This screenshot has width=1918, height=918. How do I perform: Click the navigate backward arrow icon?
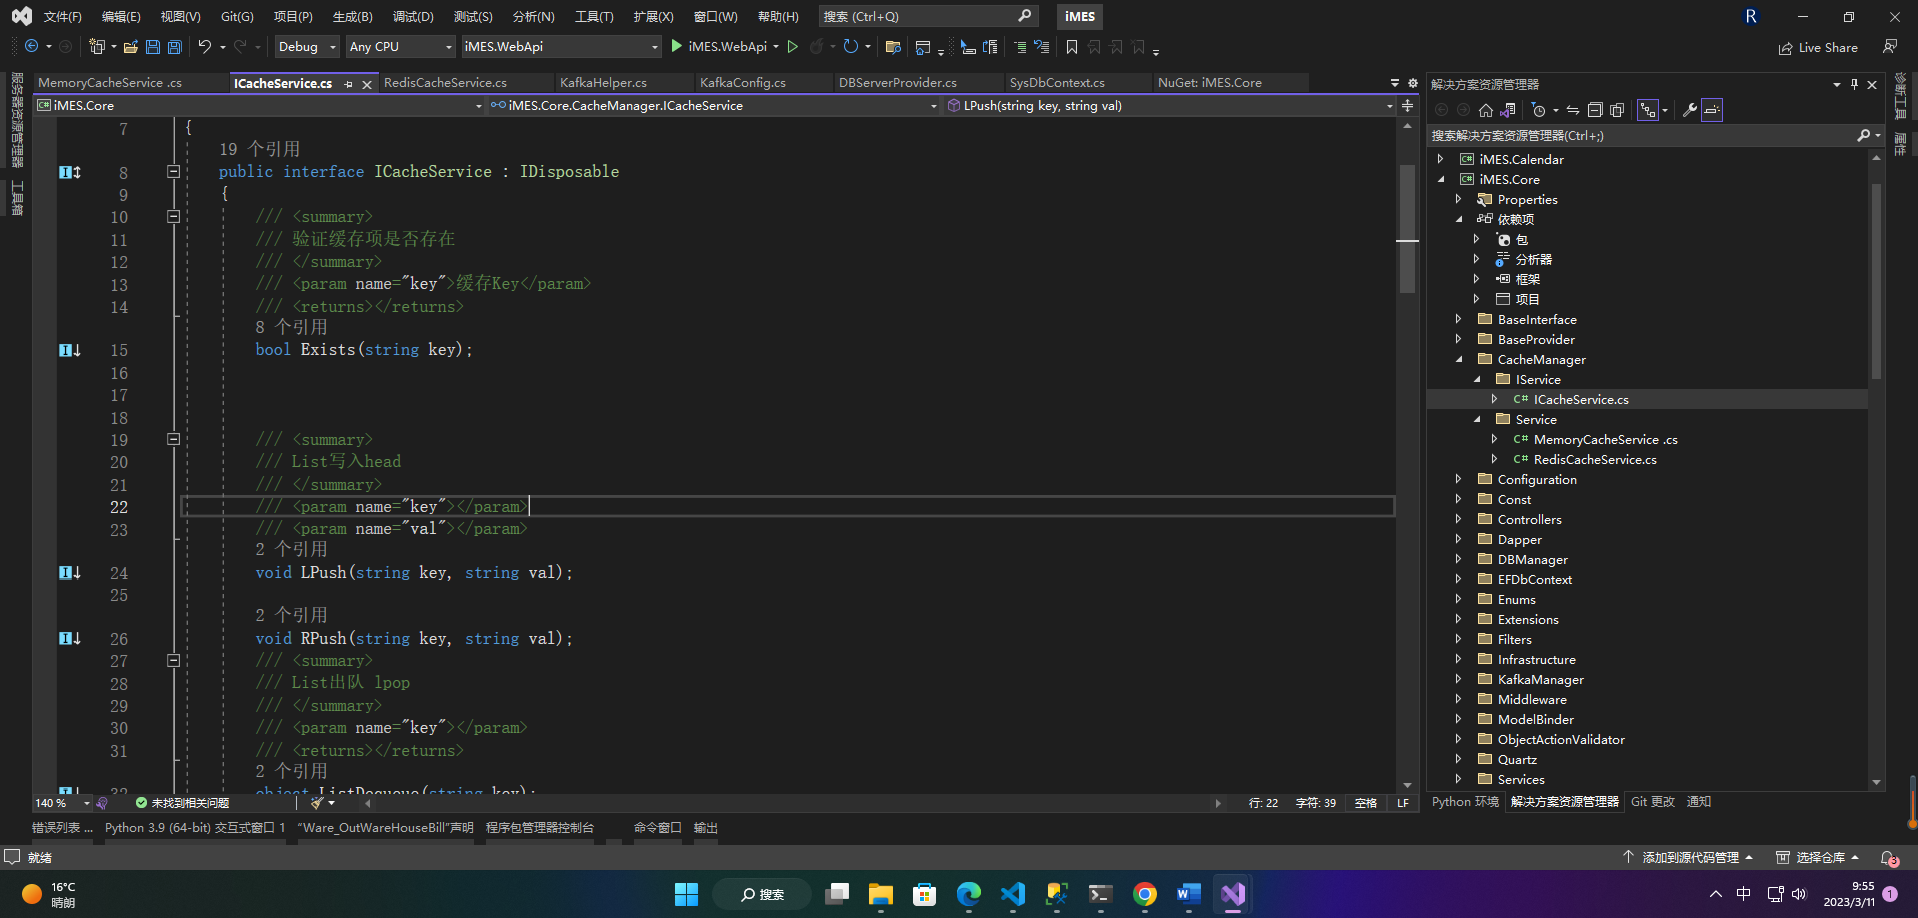pyautogui.click(x=32, y=47)
